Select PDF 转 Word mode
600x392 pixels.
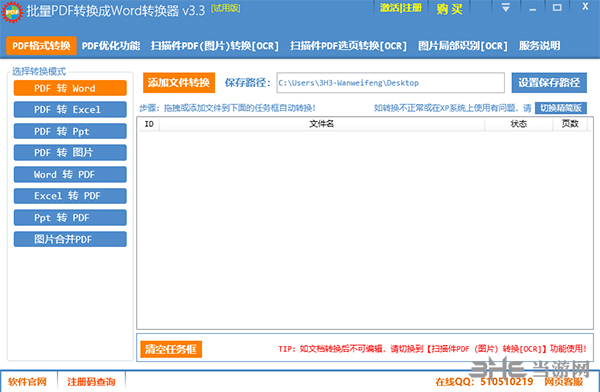tap(70, 88)
